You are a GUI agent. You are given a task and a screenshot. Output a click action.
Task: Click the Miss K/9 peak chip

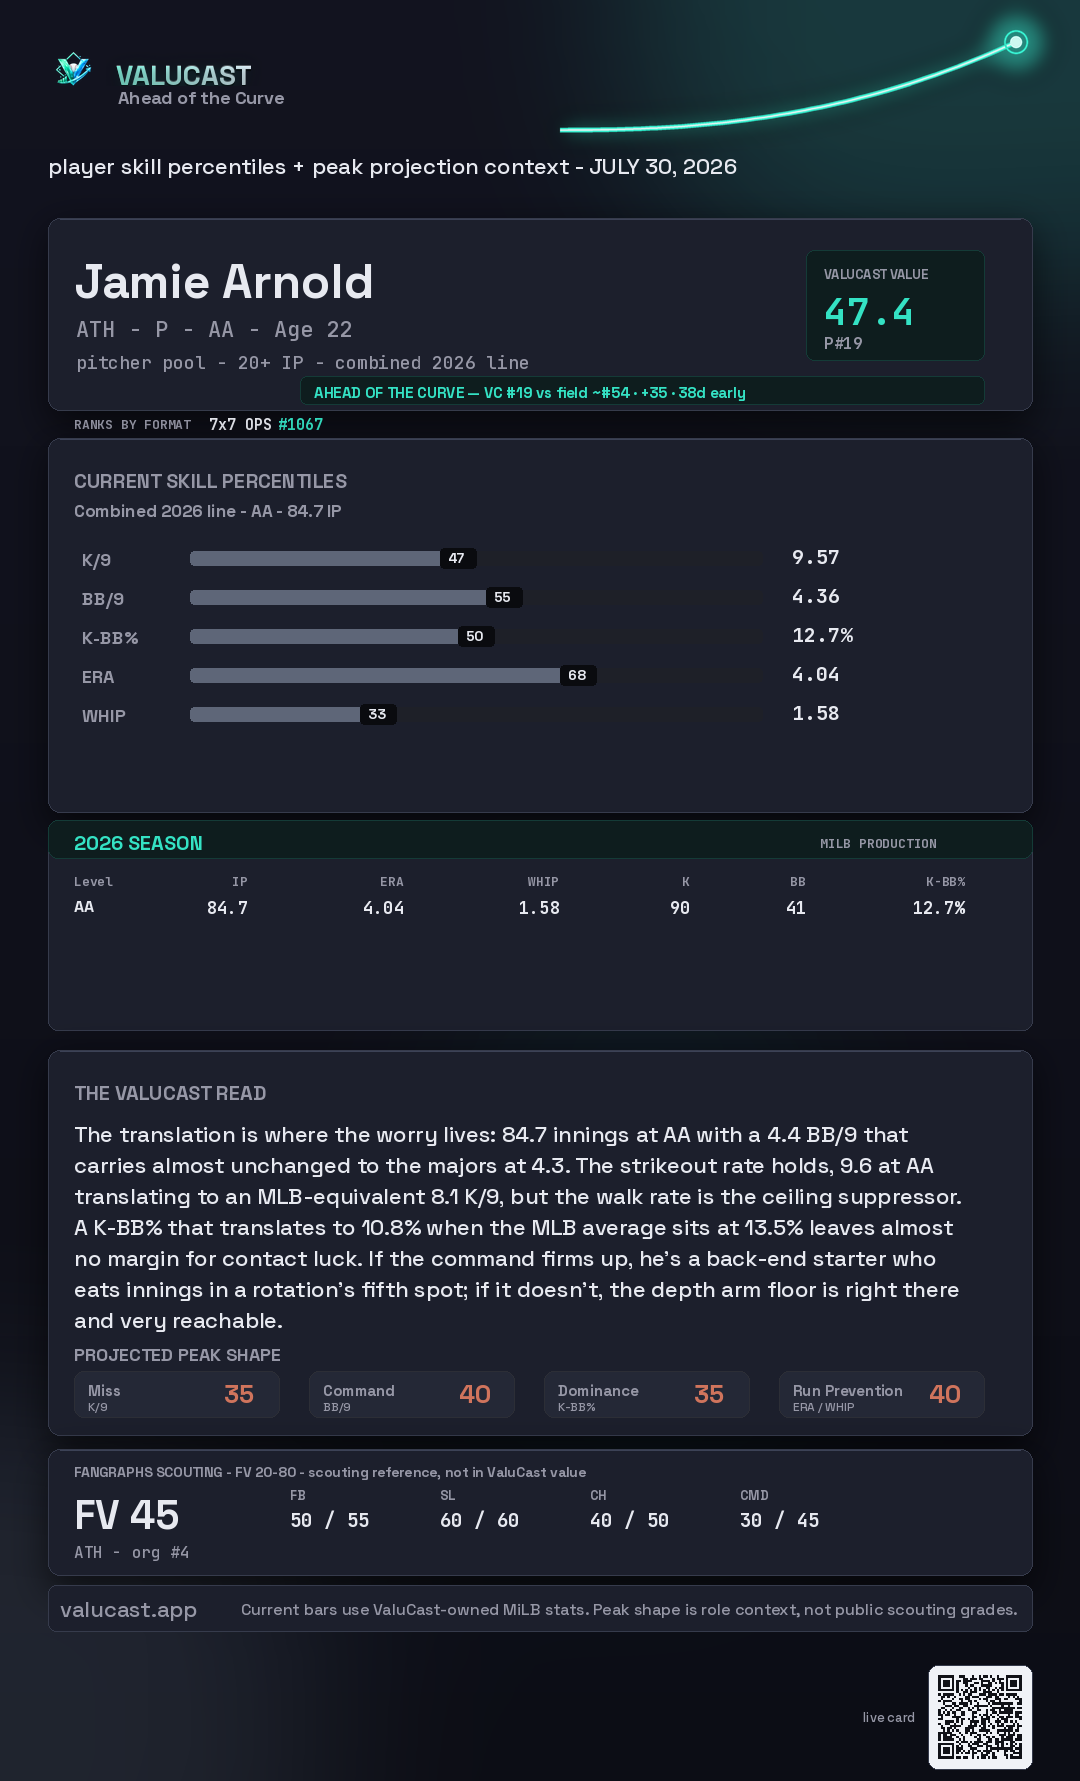coord(177,1395)
